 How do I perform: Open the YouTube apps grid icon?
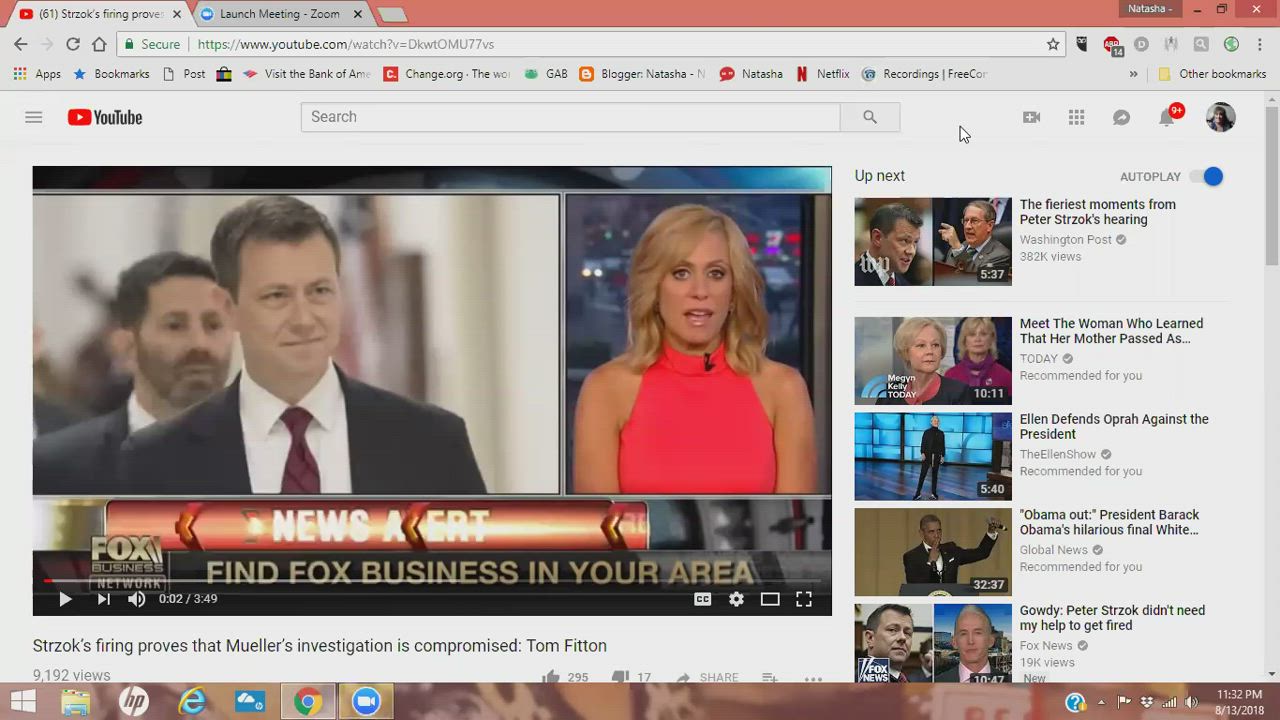[1076, 117]
